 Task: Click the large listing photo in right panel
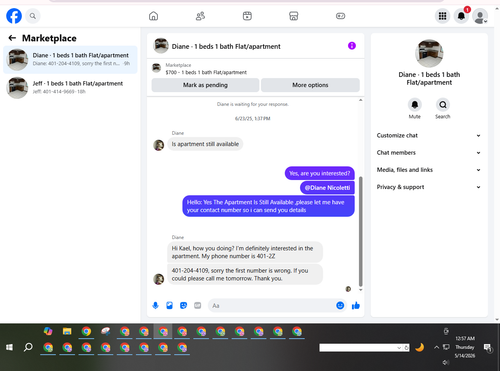(x=429, y=54)
